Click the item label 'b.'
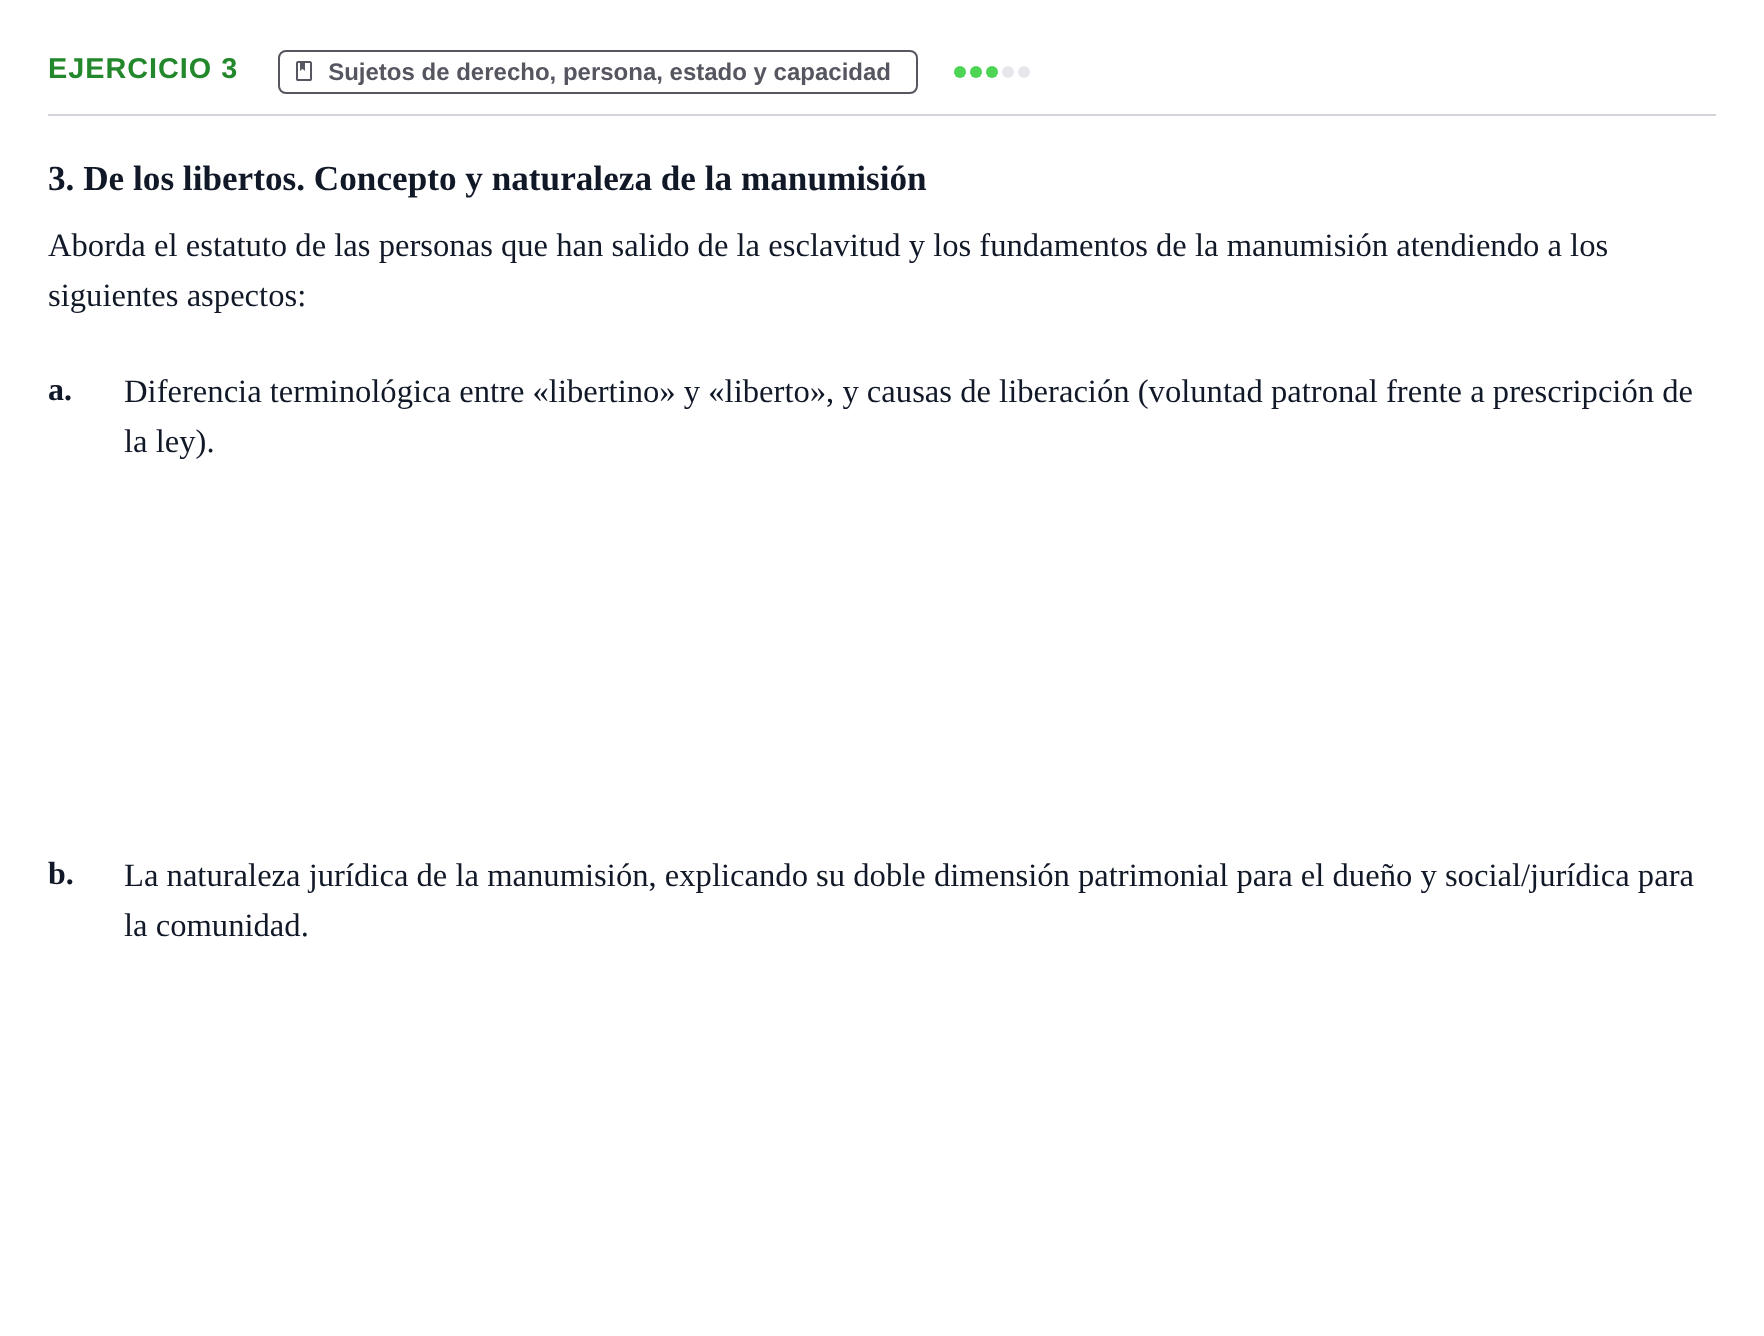1764x1336 pixels. 61,874
